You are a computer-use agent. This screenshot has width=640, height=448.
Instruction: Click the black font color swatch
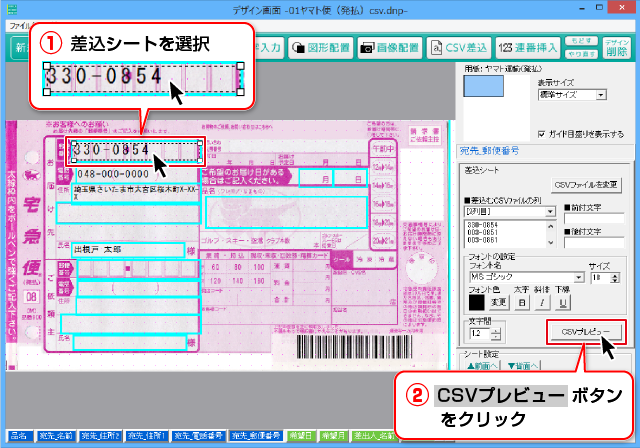tap(476, 302)
